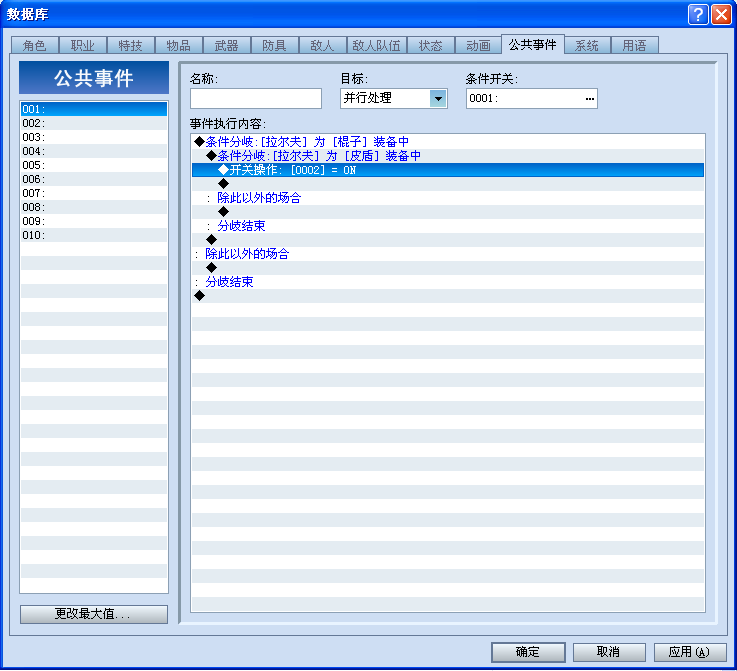Select common event 010 in list
Viewport: 737px width, 671px height.
94,235
